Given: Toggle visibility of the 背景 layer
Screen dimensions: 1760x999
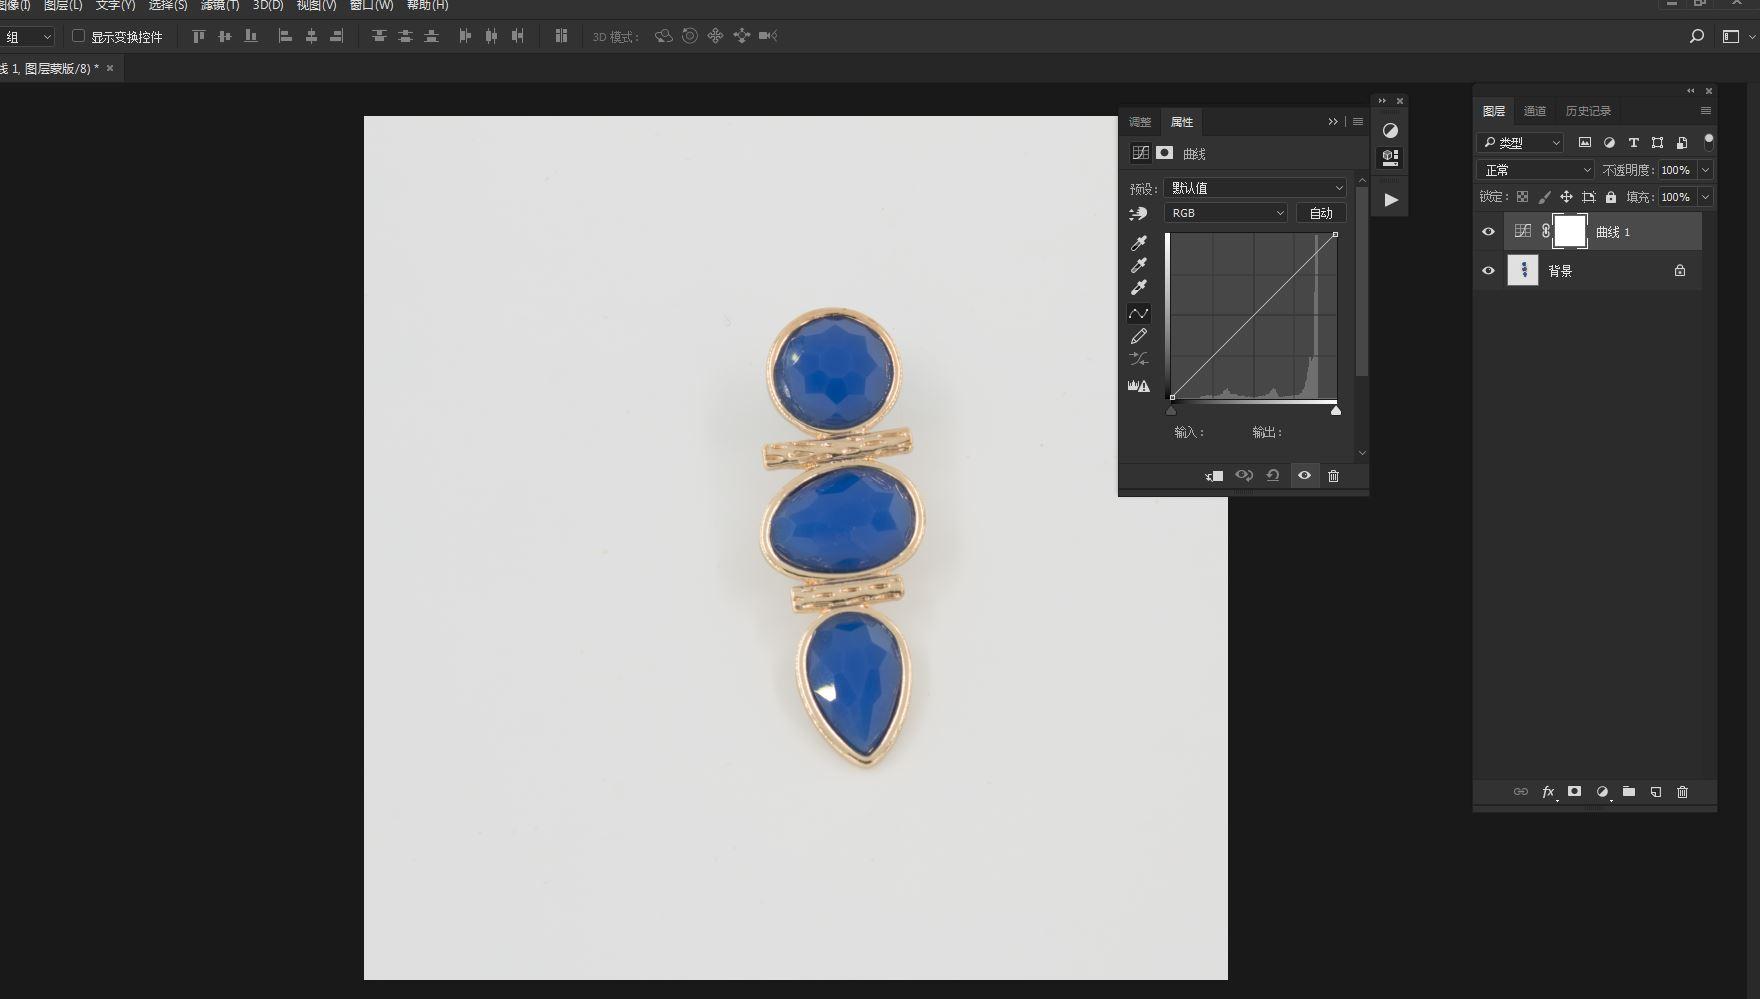Looking at the screenshot, I should [1488, 271].
